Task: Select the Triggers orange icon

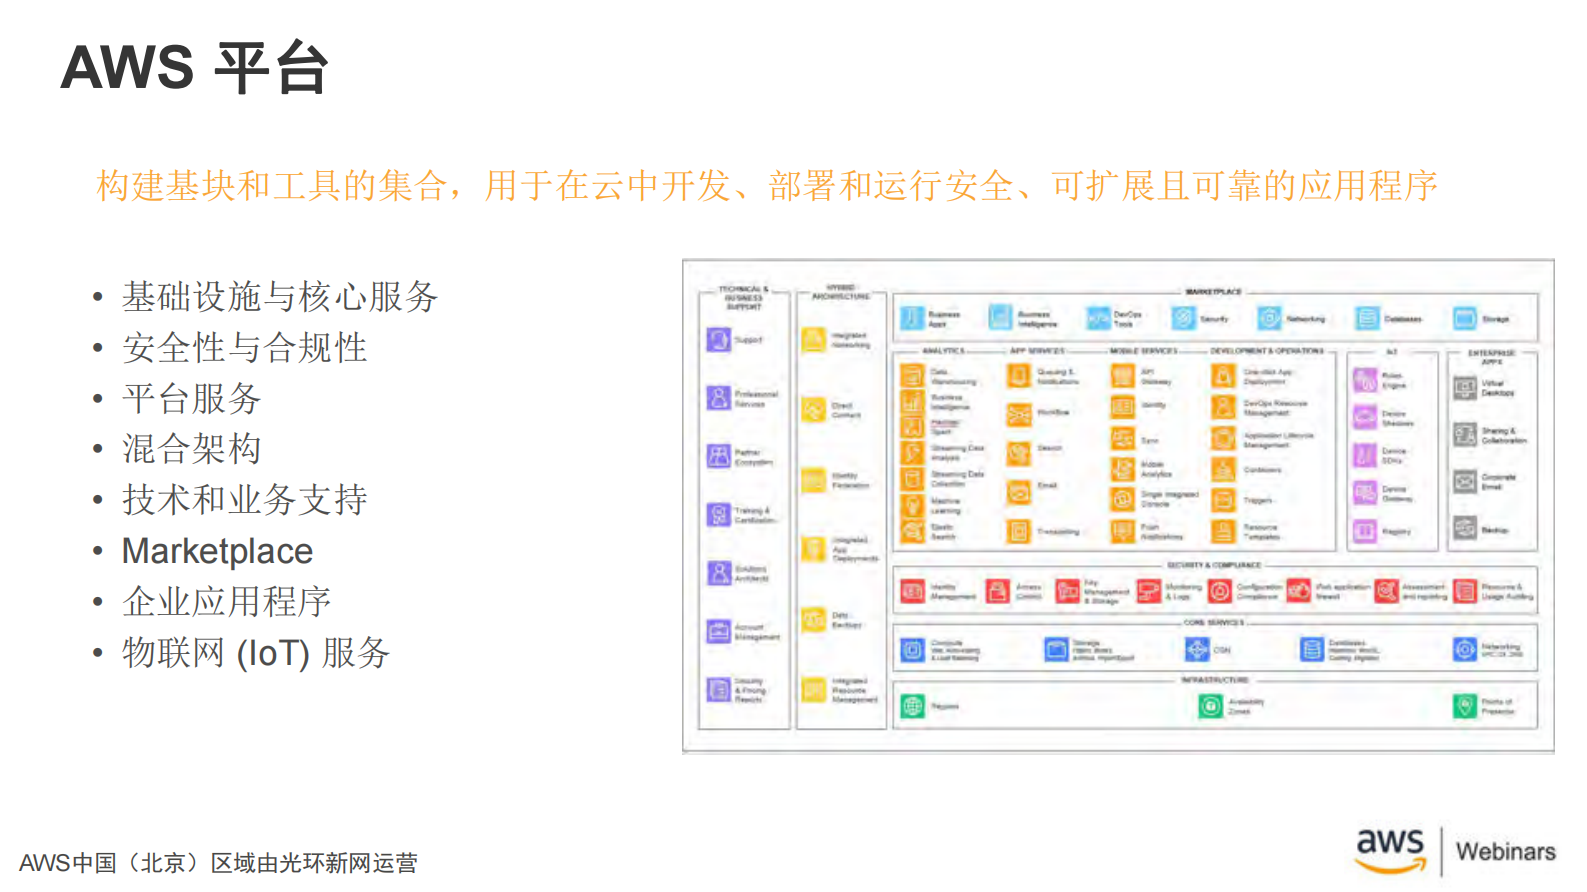Action: point(1223,500)
